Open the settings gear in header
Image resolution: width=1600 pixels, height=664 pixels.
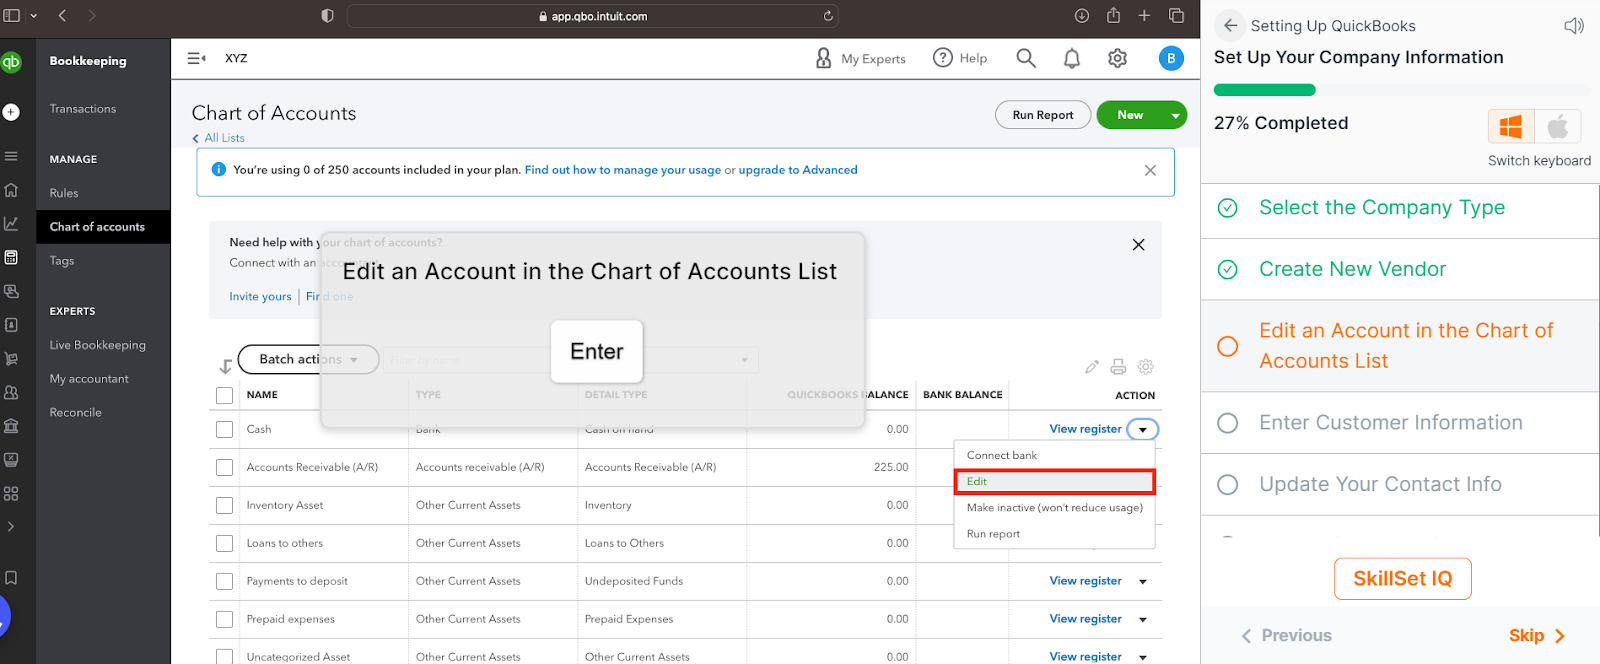1118,58
